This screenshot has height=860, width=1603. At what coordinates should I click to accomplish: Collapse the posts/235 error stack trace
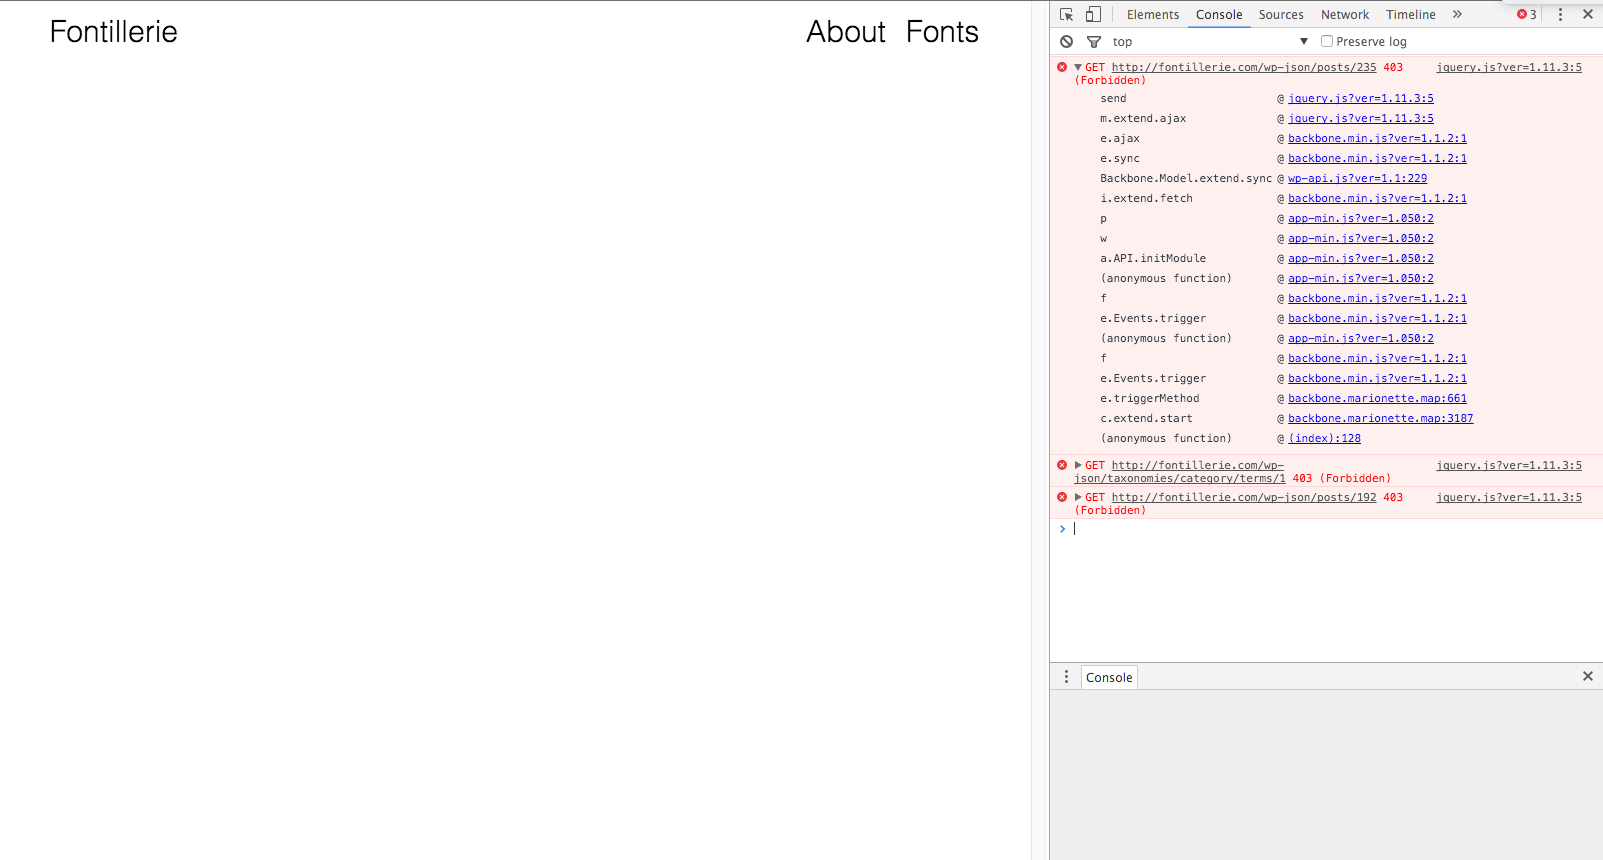(1078, 67)
